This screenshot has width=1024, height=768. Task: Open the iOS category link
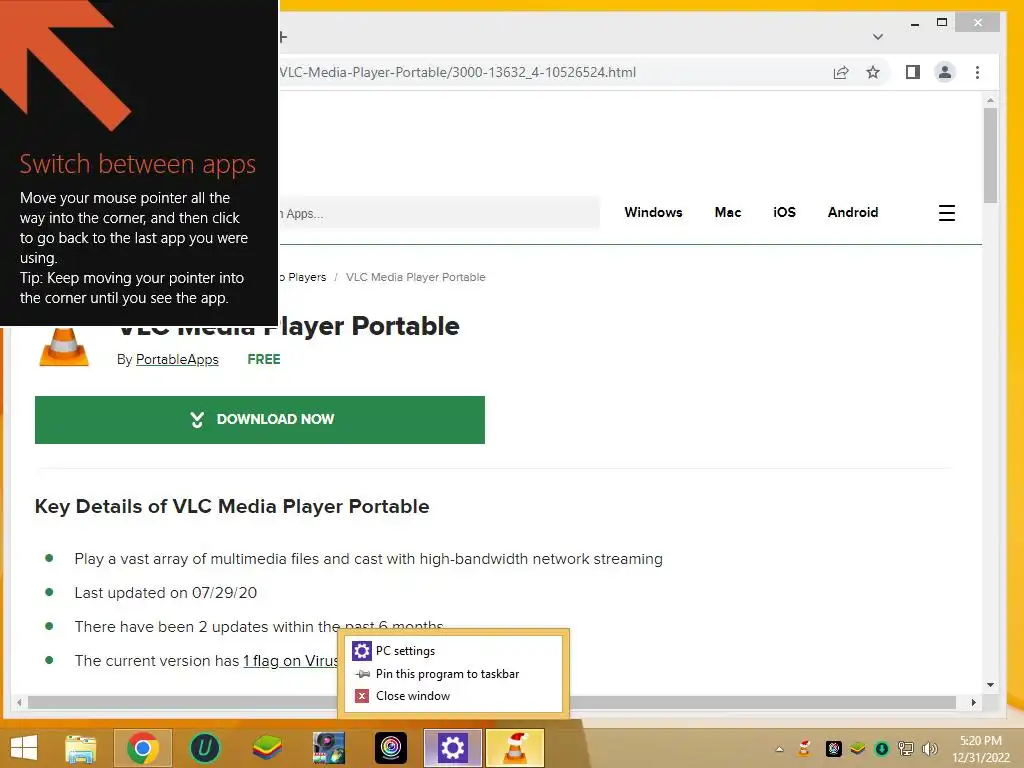point(784,212)
